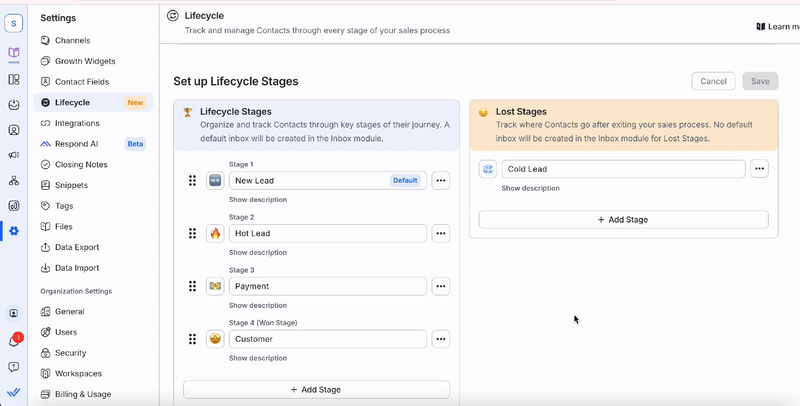
Task: Click the emoji icon for Payment stage
Action: (215, 286)
